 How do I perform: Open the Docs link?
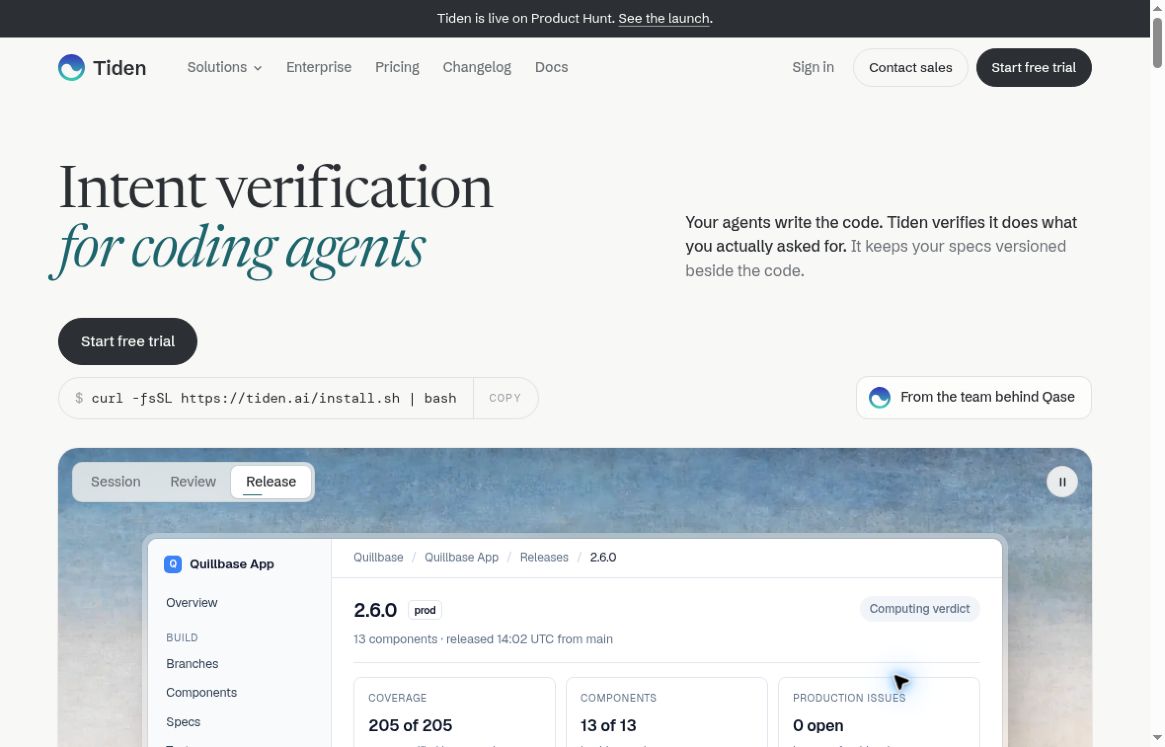pos(551,67)
